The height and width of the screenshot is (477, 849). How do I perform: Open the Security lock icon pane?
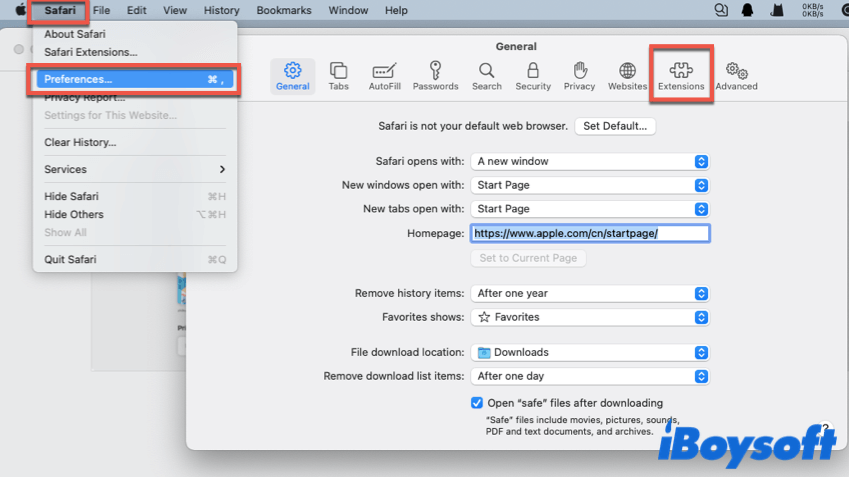[x=533, y=76]
